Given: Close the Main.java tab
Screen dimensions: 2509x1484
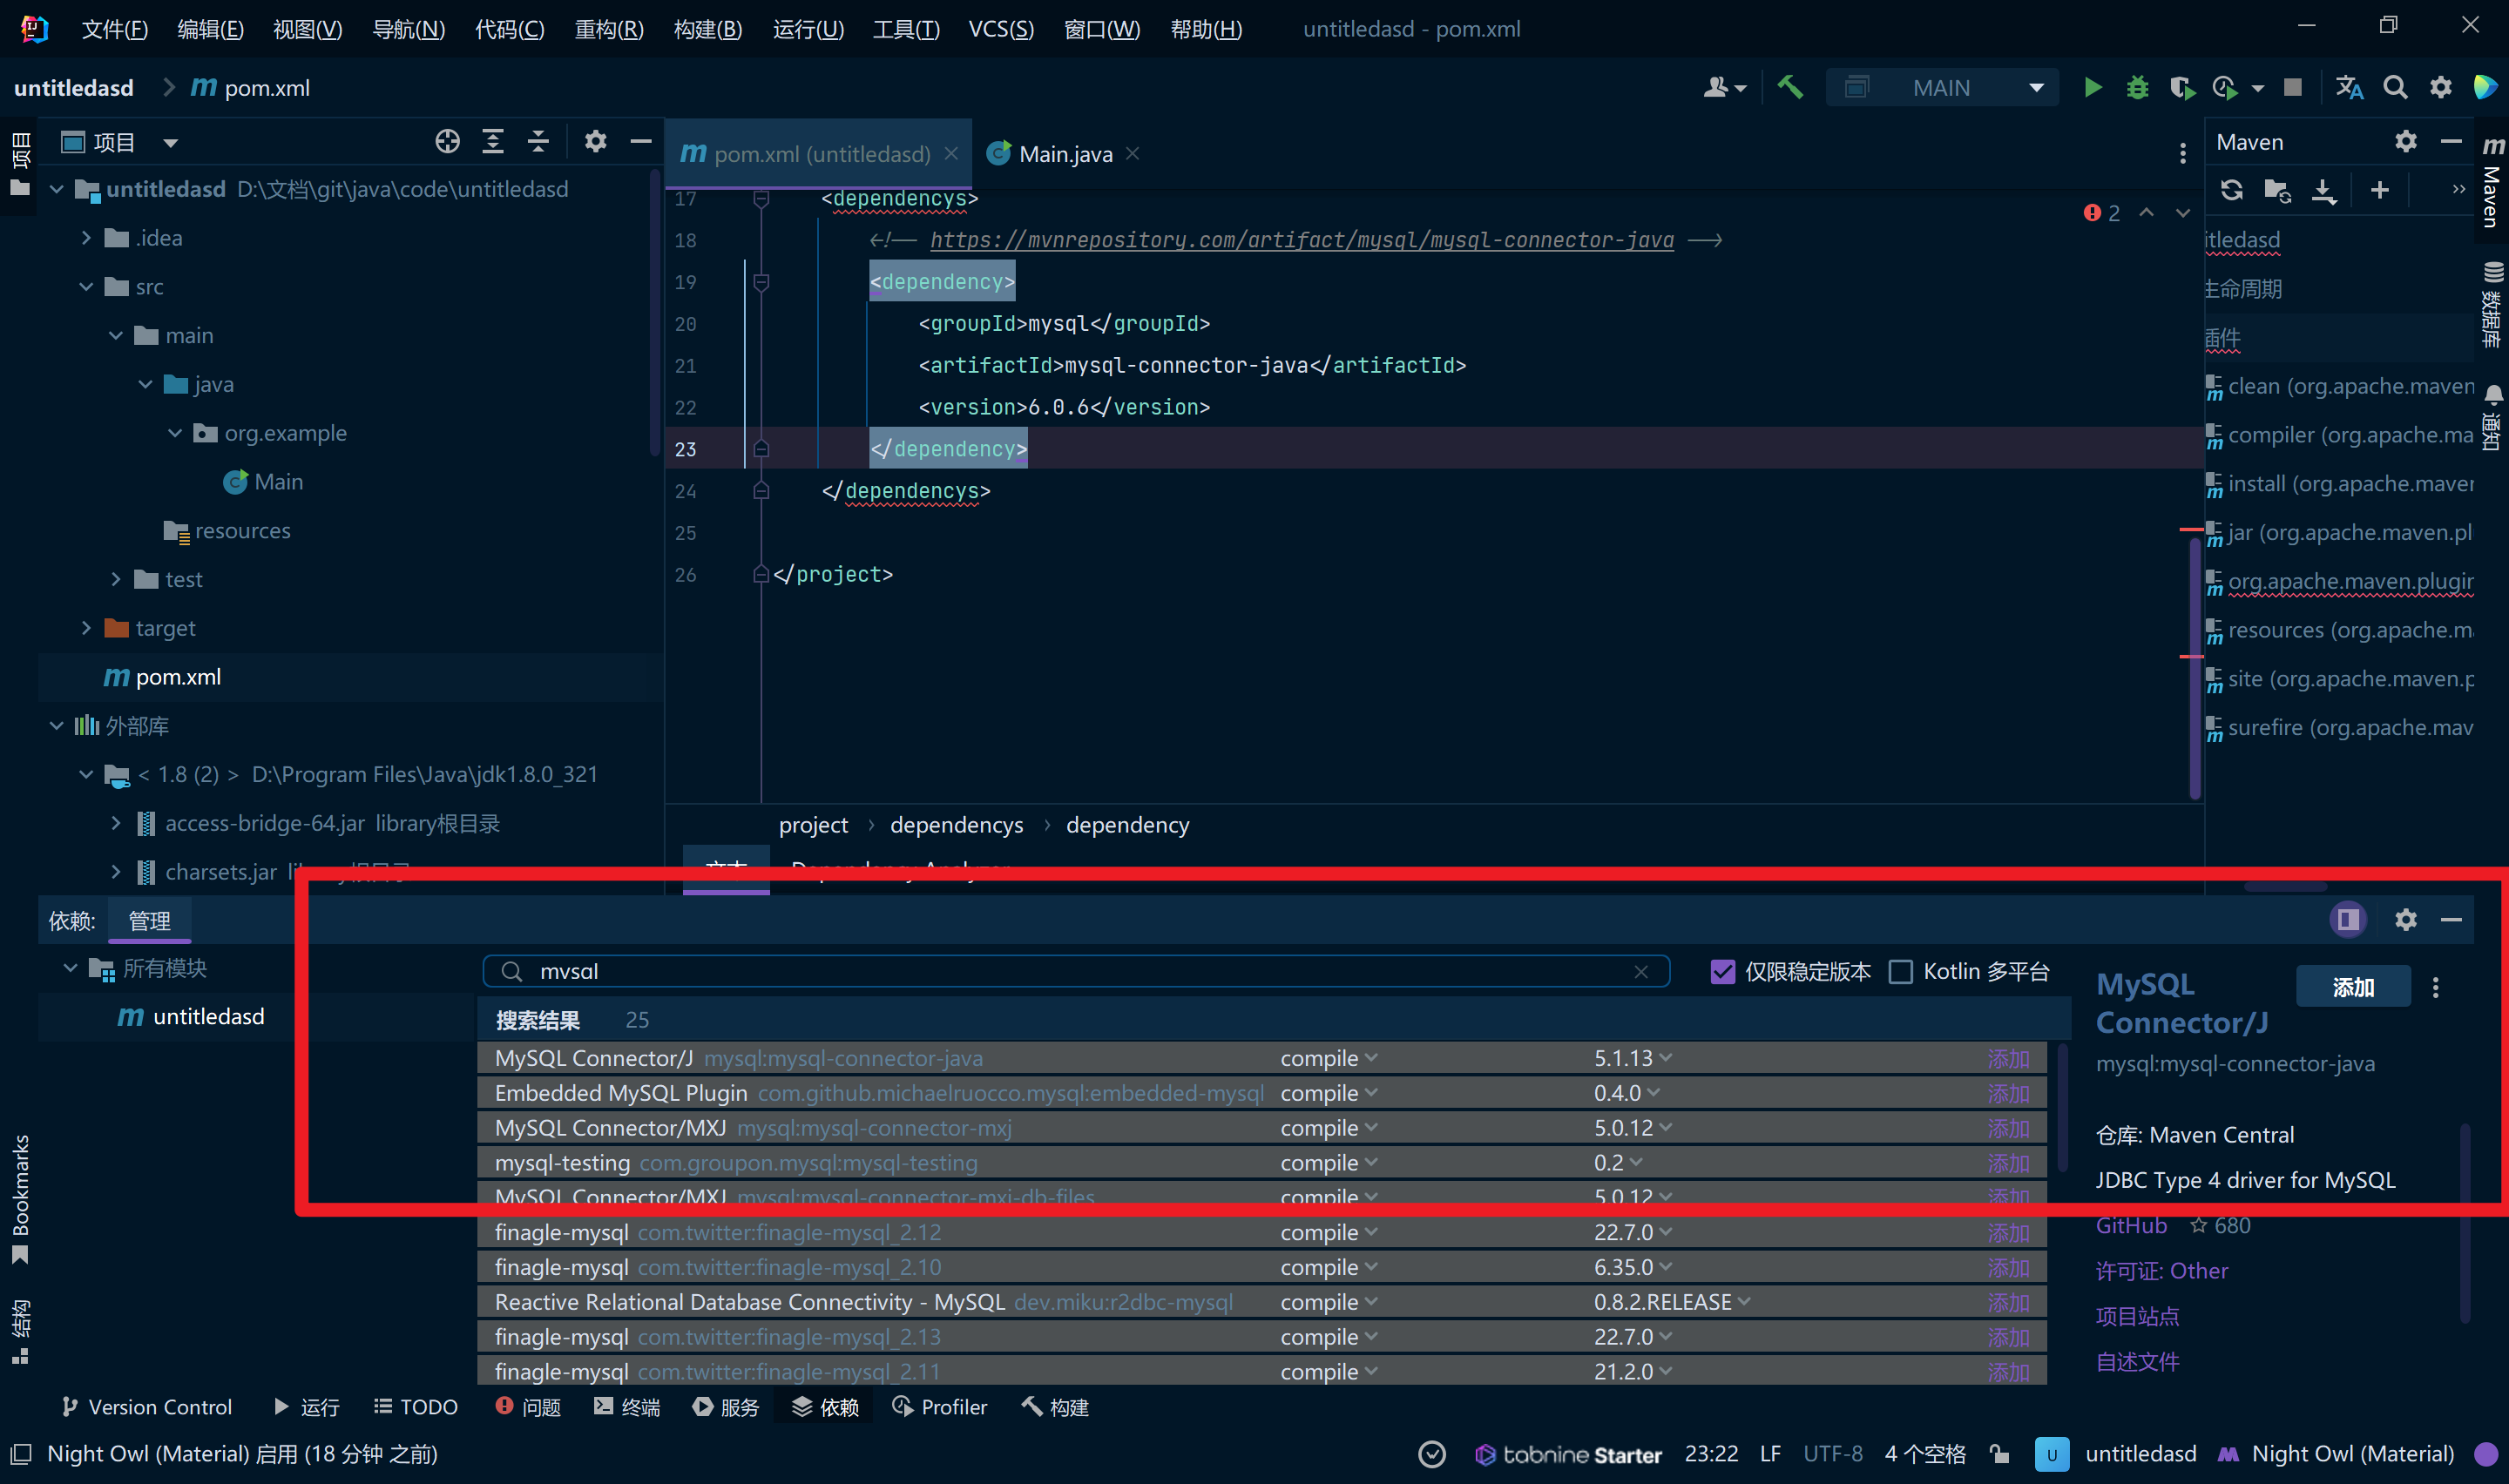Looking at the screenshot, I should (1132, 153).
